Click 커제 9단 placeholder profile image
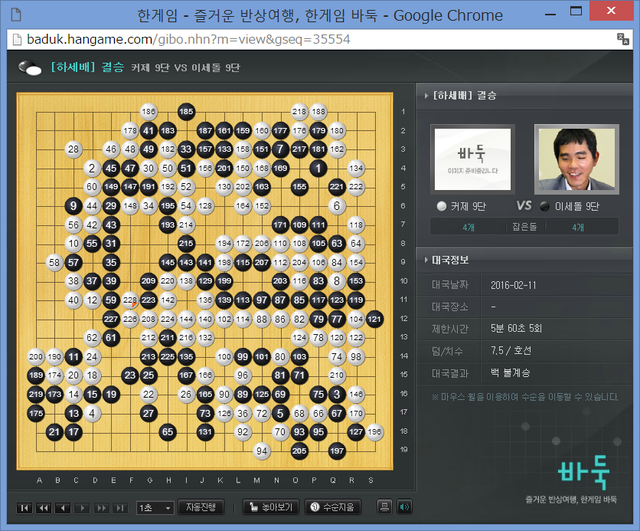The height and width of the screenshot is (531, 640). point(472,159)
